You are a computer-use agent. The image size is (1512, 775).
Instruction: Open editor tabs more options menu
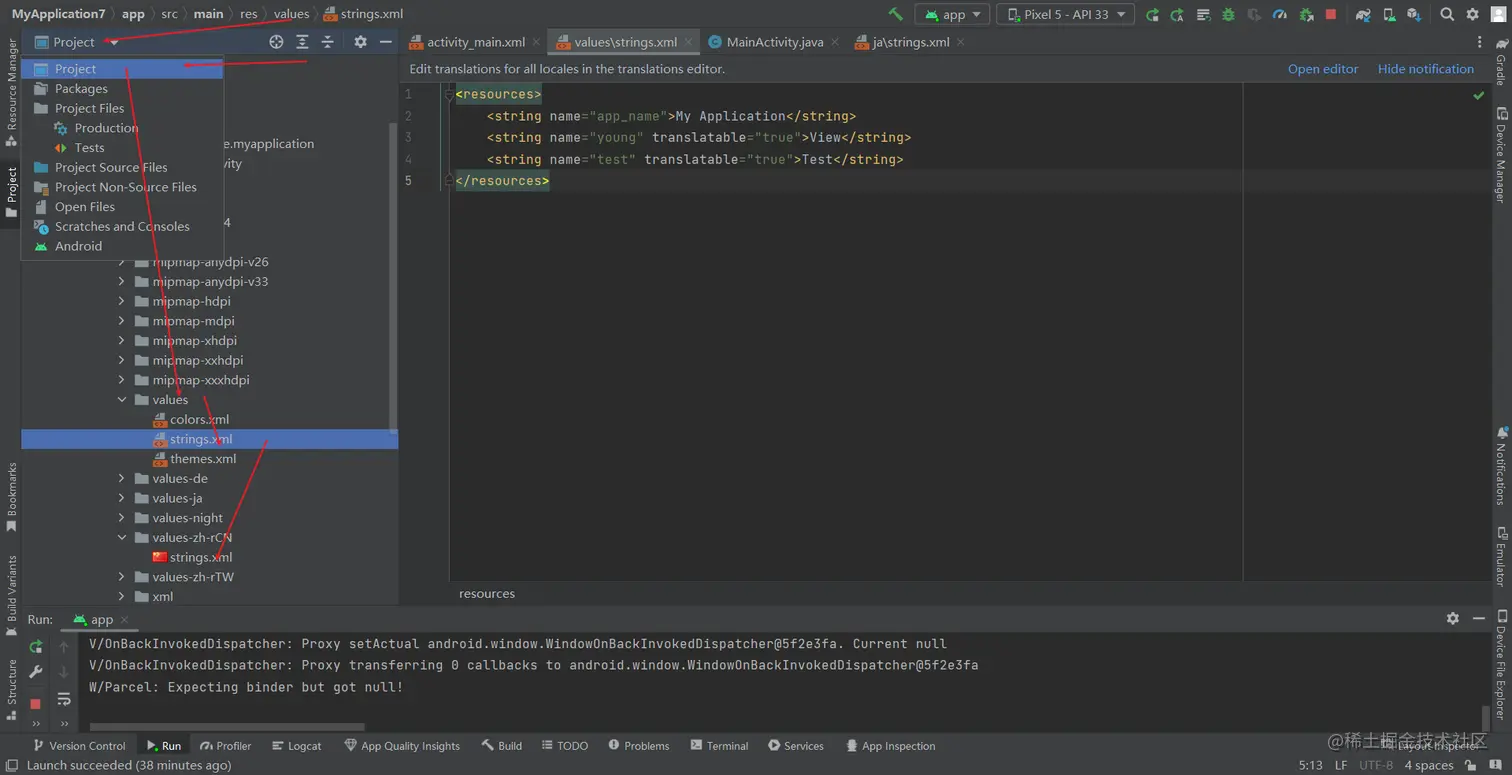click(x=1480, y=42)
